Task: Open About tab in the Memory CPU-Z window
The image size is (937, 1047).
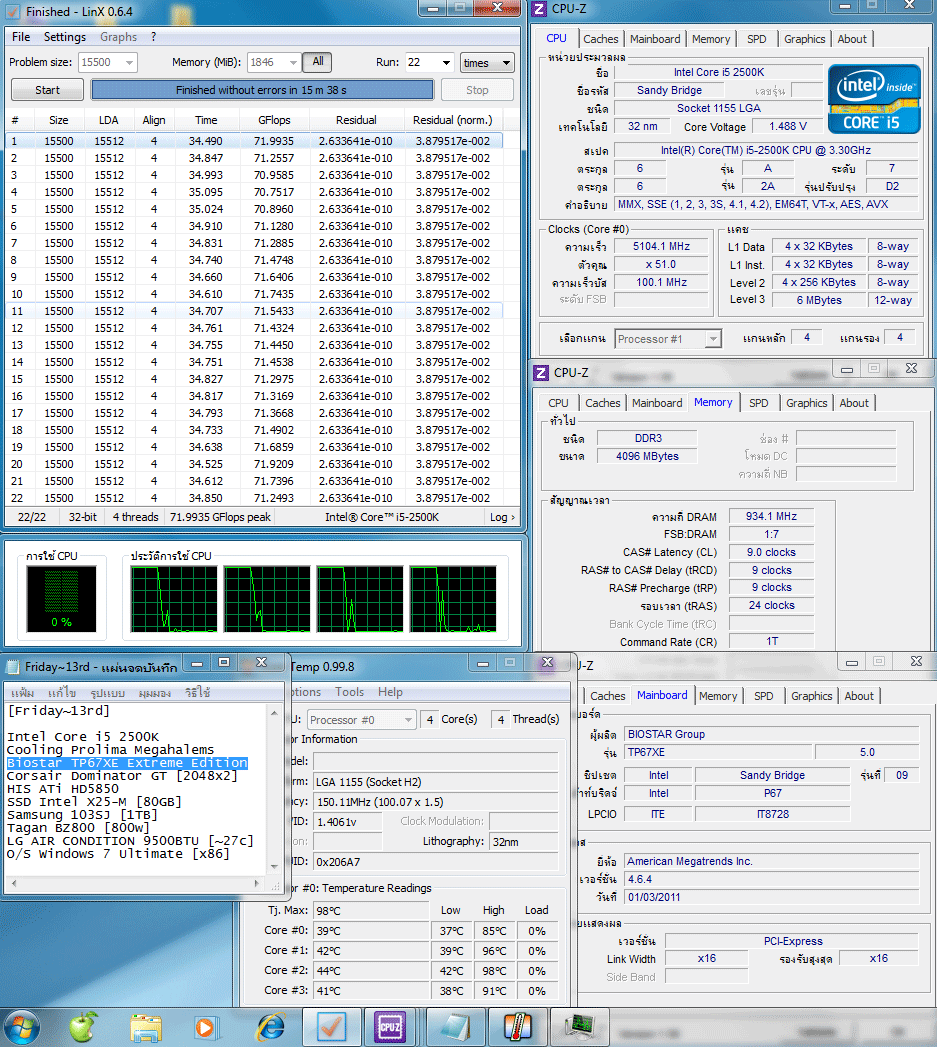Action: 854,403
